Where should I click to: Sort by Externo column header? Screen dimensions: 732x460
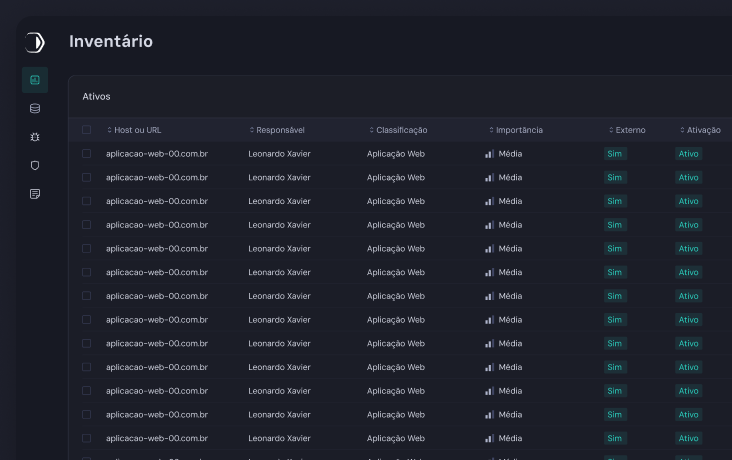click(x=630, y=130)
